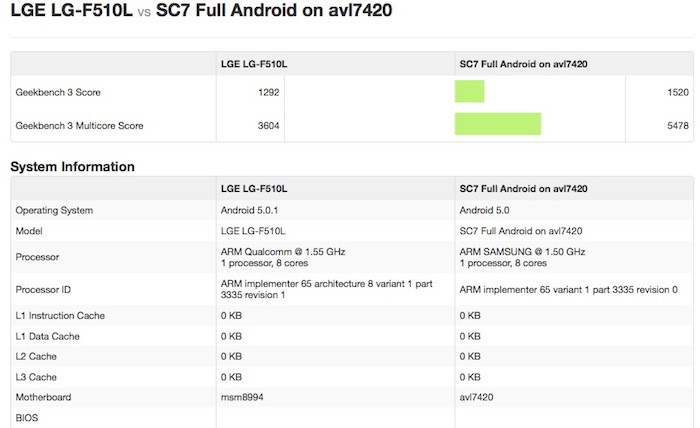Select the Processor ID row label
Image resolution: width=700 pixels, height=428 pixels.
[x=43, y=289]
